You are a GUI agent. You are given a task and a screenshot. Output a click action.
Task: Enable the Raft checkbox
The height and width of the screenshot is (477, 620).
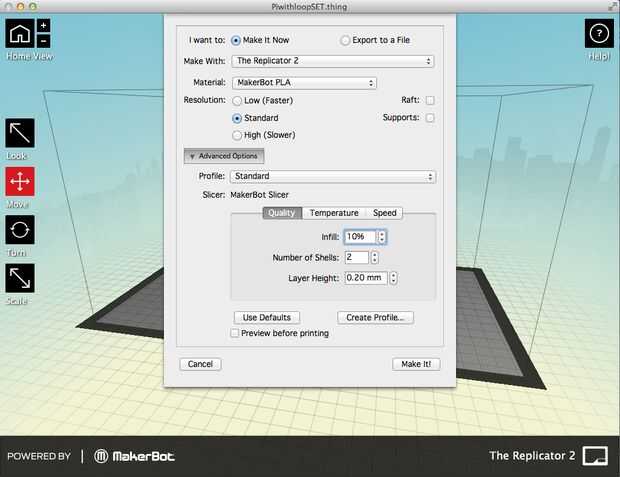[430, 100]
